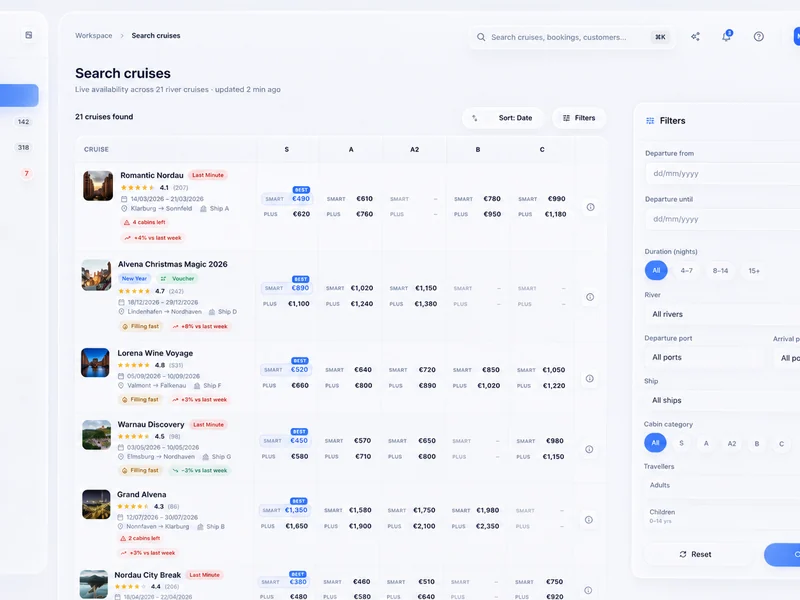Screen dimensions: 800x600
Task: Select duration 4–7 nights
Action: (x=686, y=270)
